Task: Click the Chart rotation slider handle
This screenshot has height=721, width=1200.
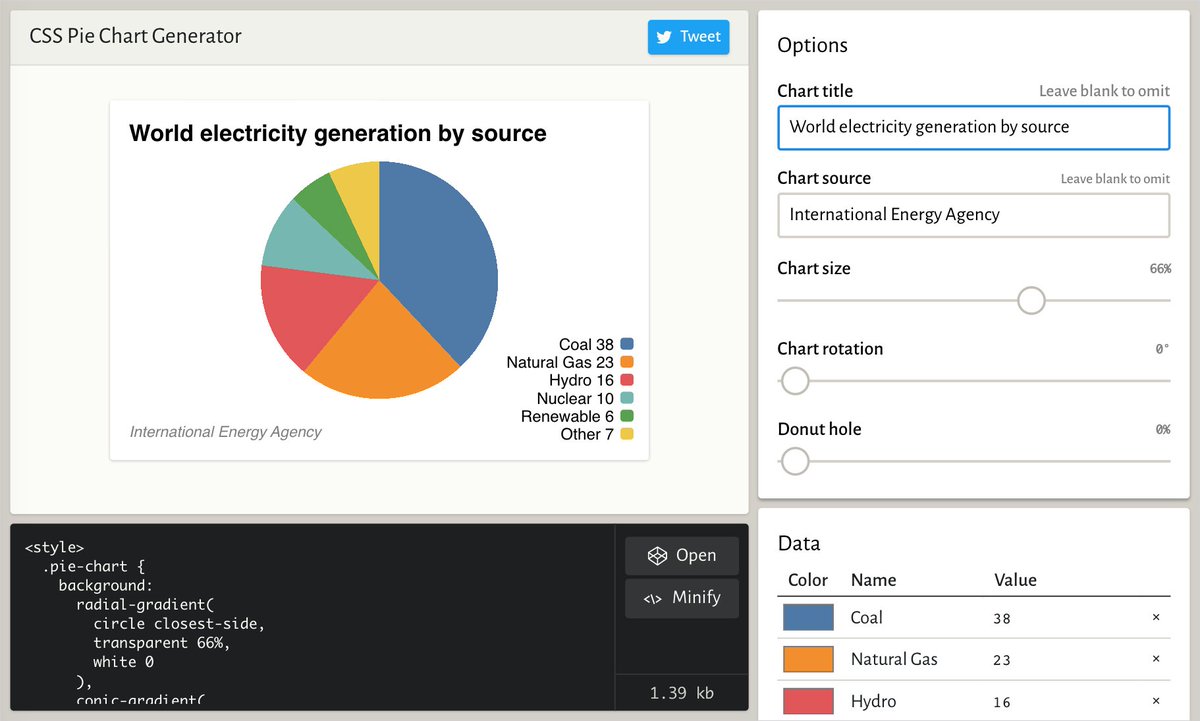Action: click(x=795, y=381)
